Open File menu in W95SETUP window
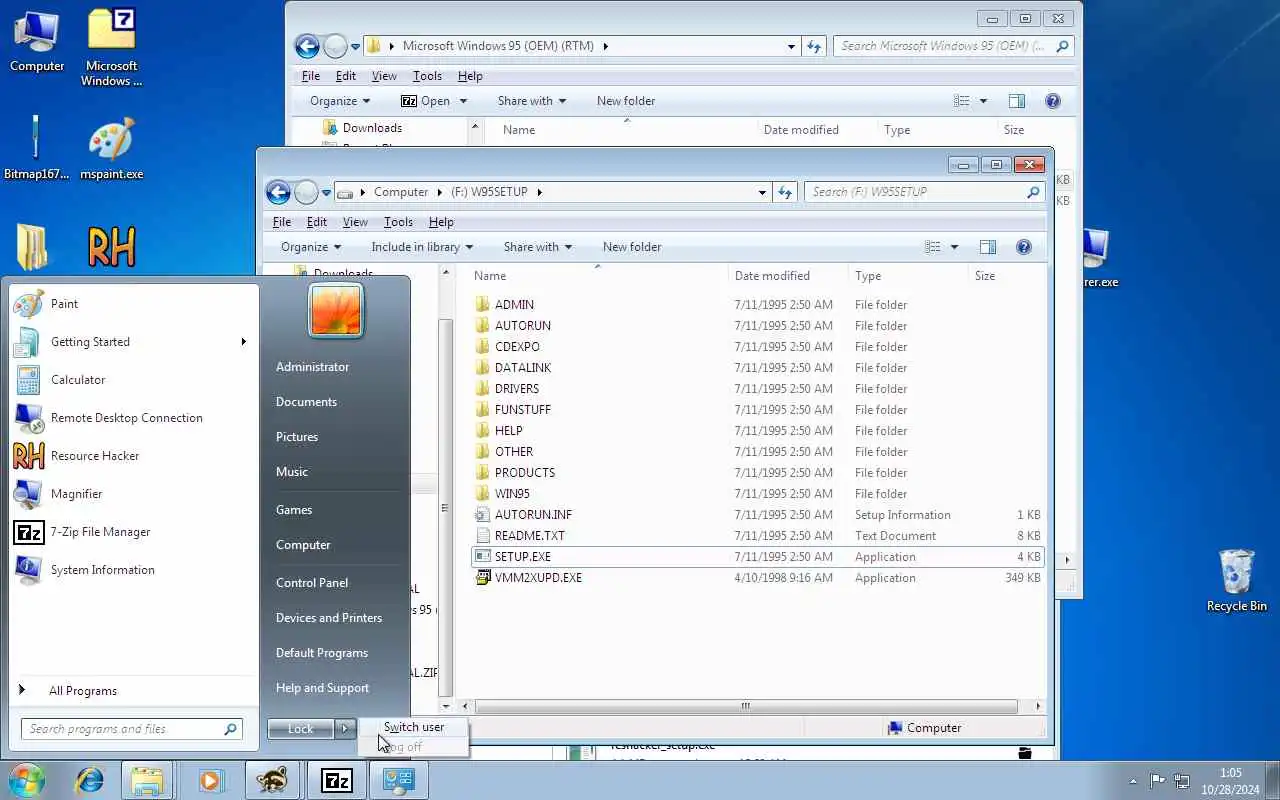 tap(282, 222)
